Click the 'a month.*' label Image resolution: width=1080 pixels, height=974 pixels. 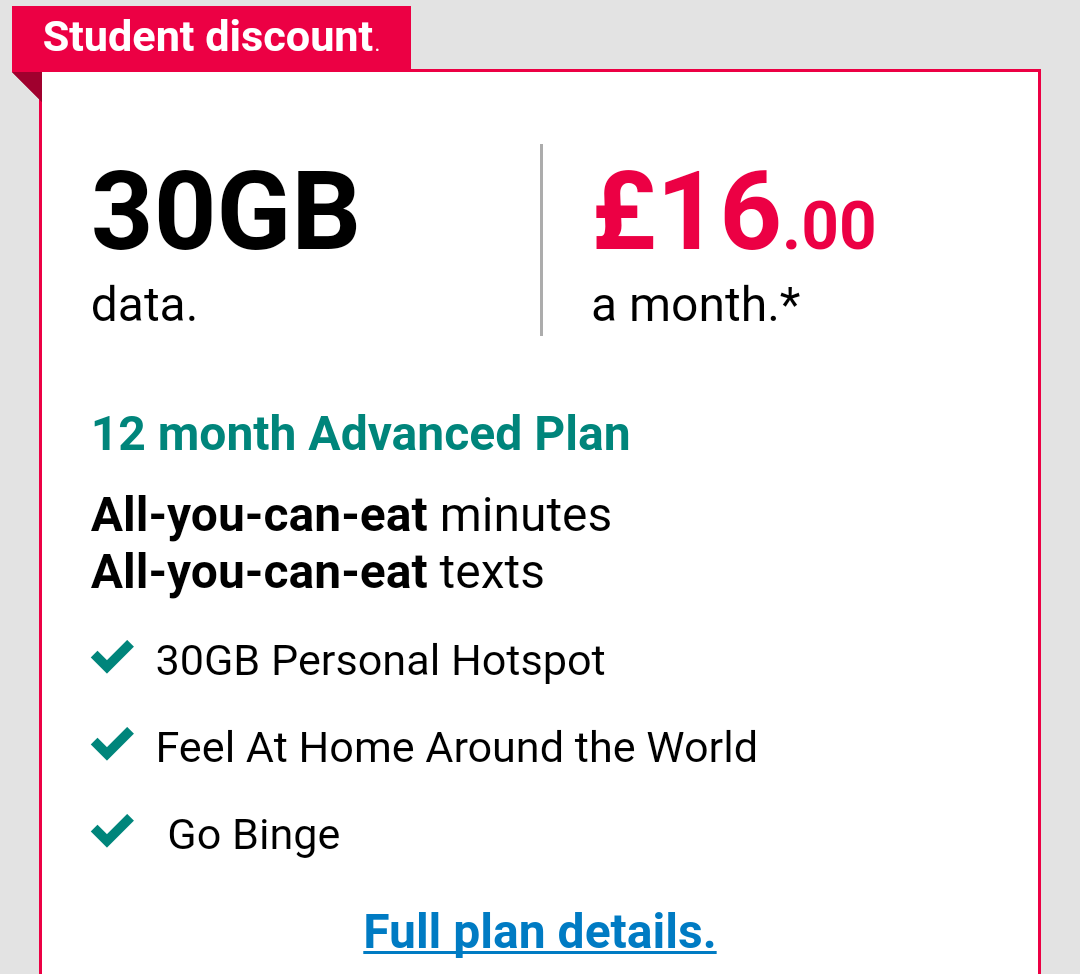(696, 304)
